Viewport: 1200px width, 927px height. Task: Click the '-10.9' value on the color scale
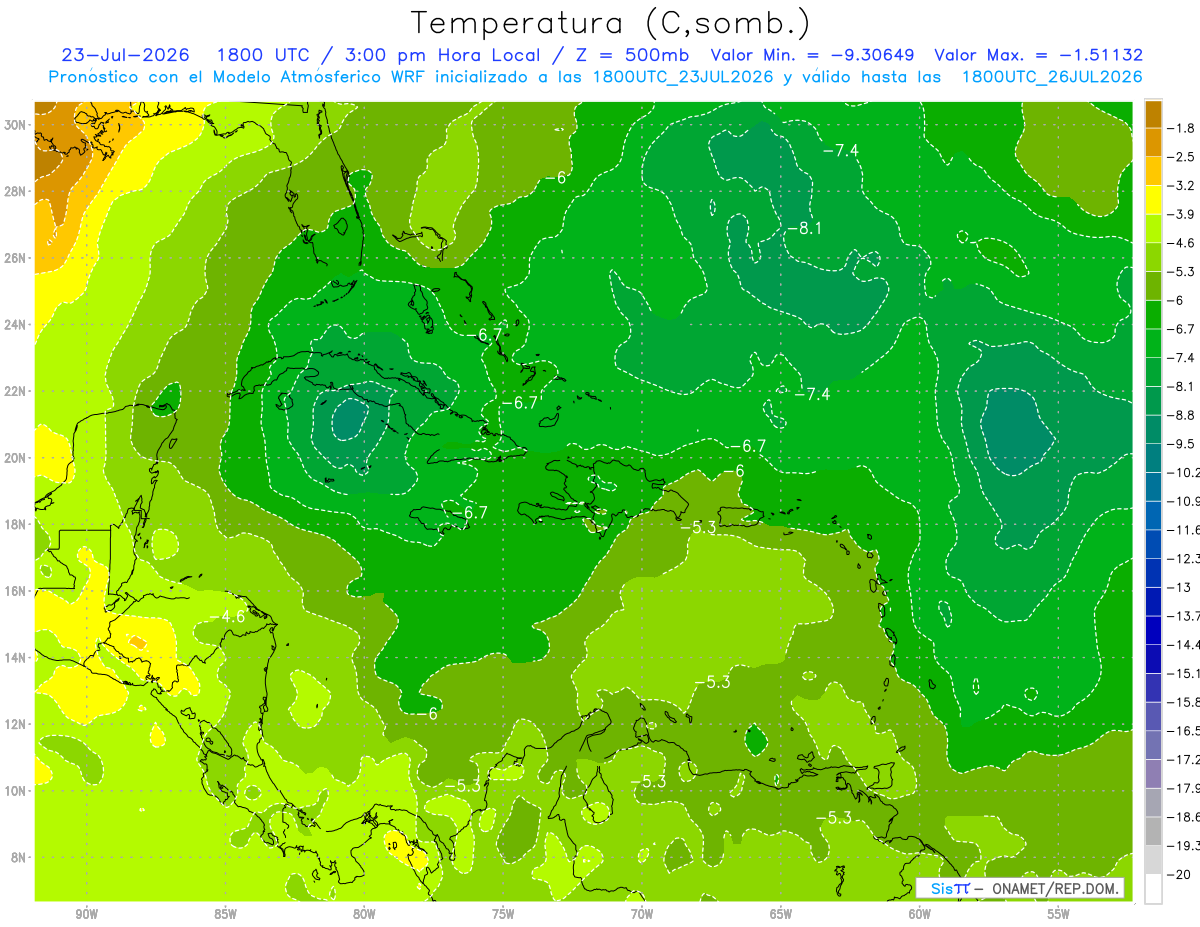coord(1184,501)
